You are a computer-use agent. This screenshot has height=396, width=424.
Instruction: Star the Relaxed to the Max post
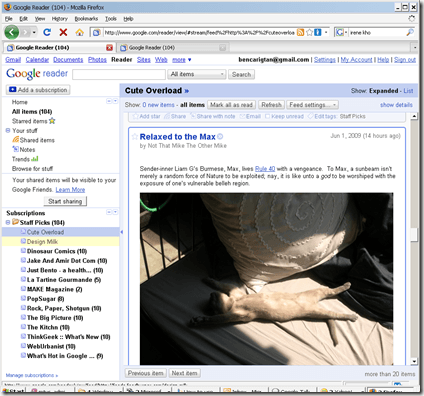click(x=135, y=137)
